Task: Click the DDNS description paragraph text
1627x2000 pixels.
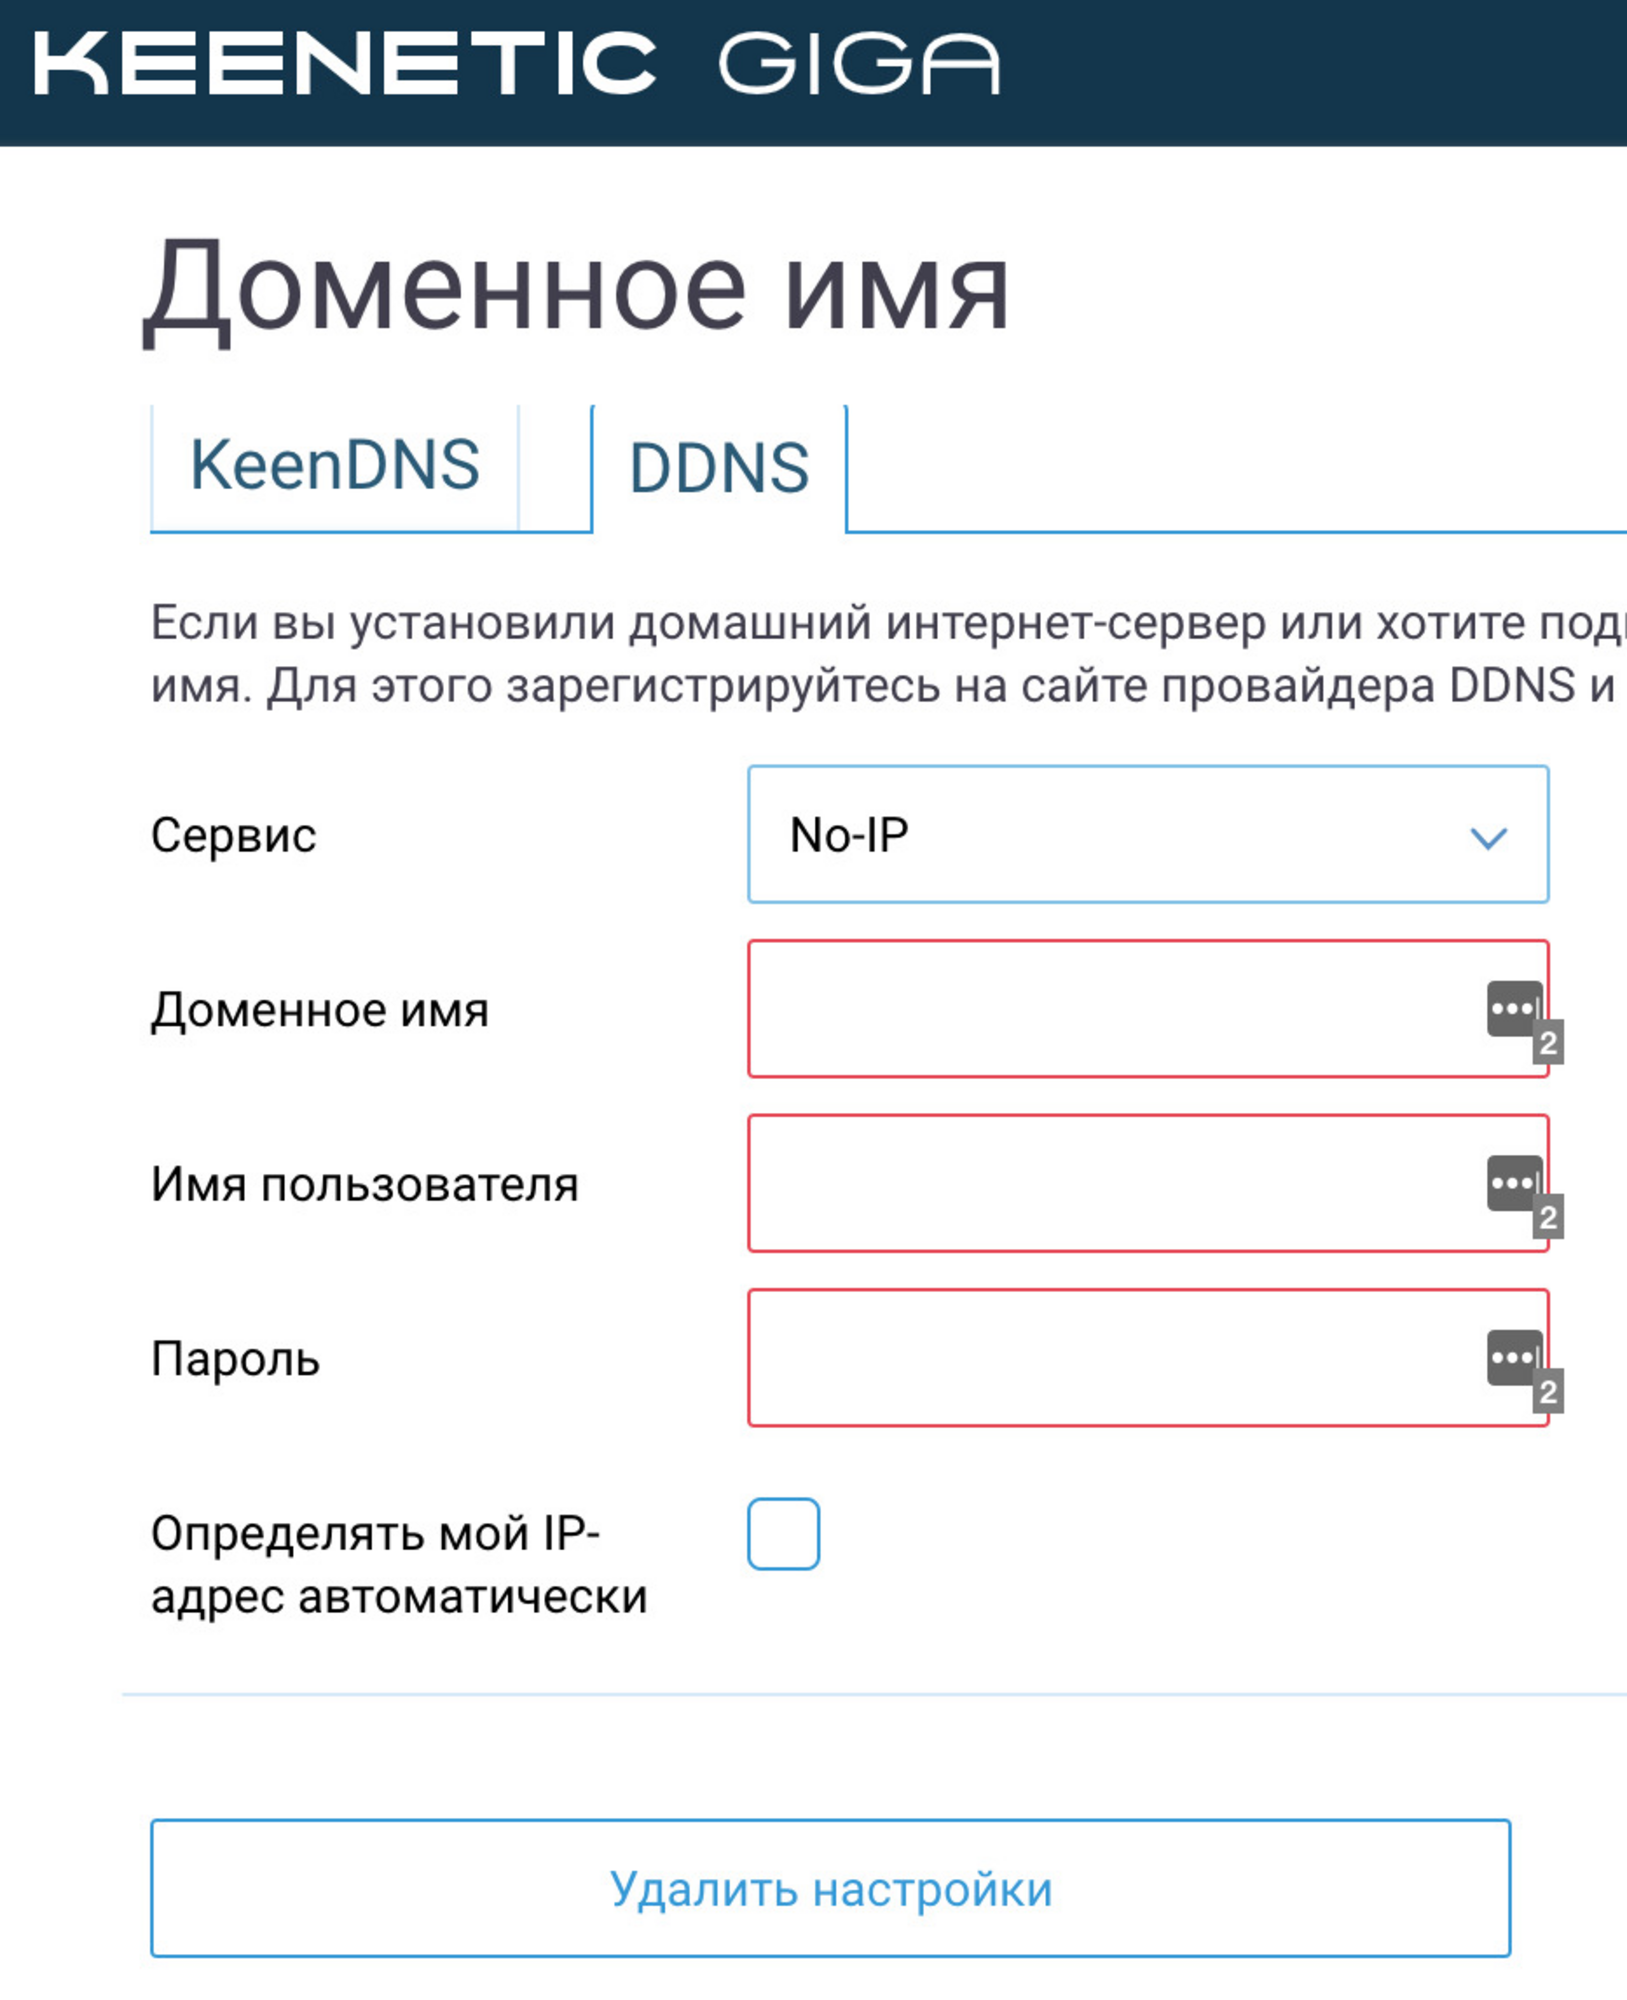Action: coord(880,655)
